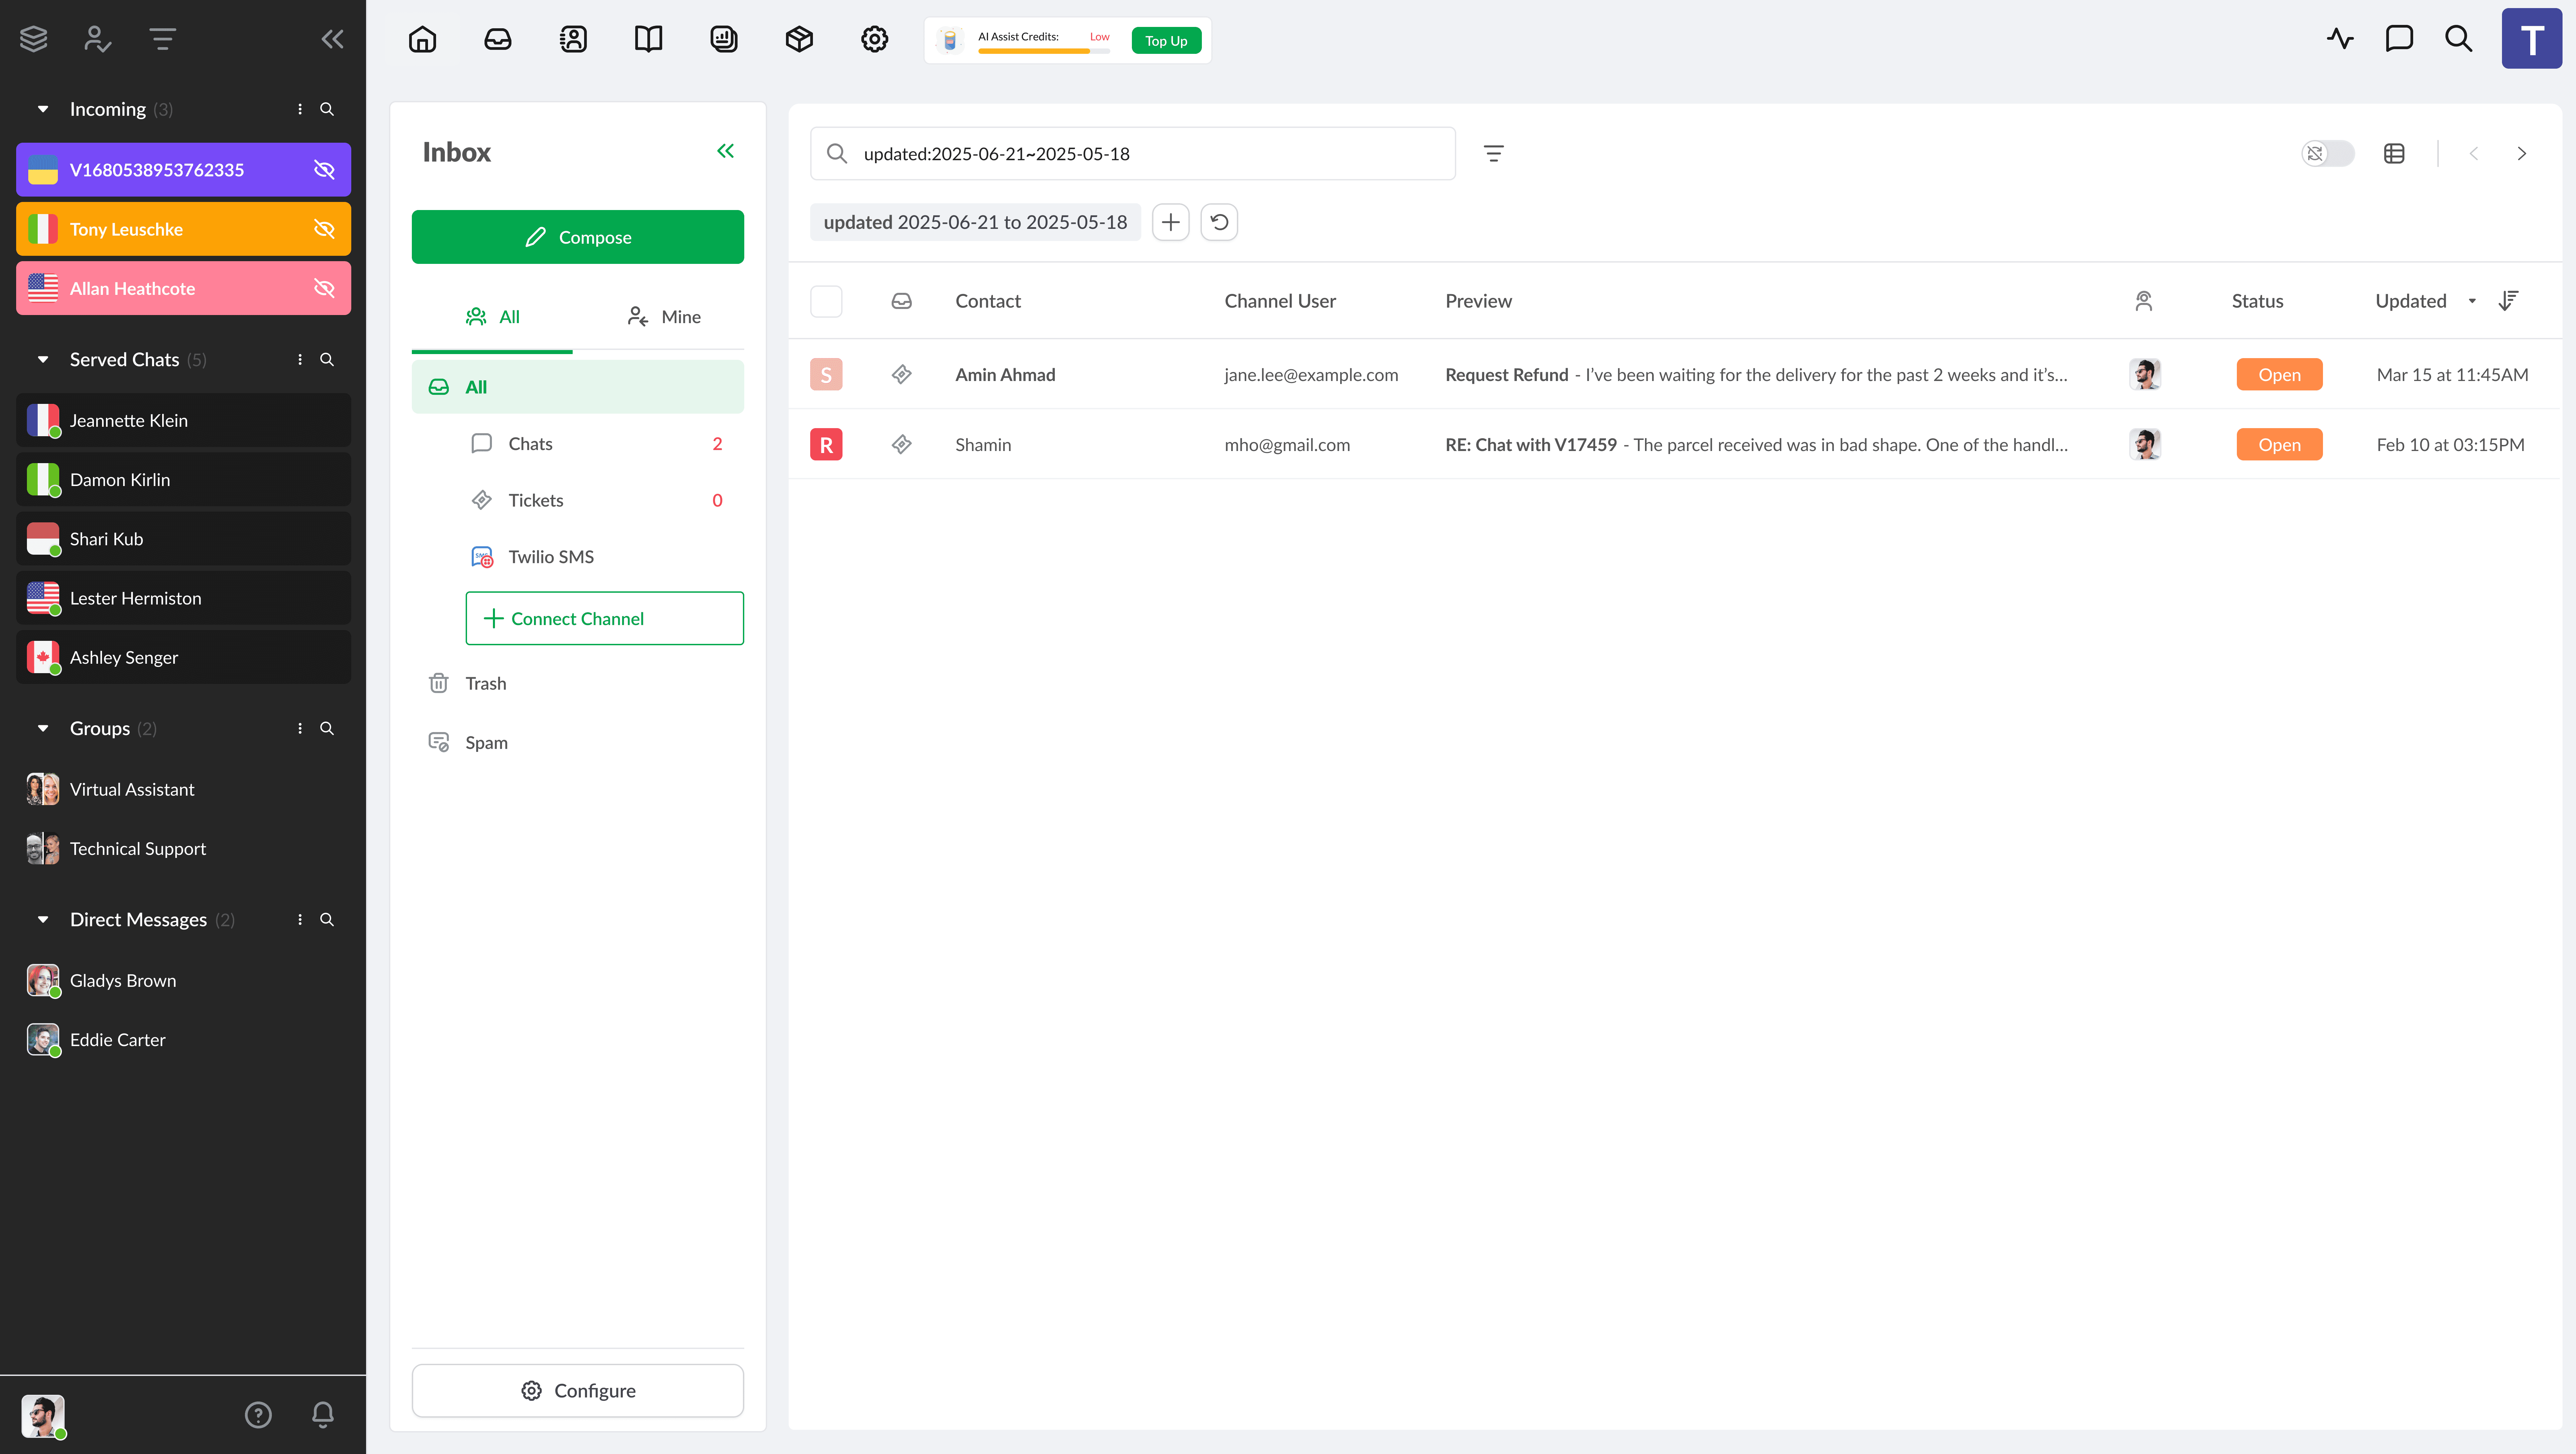This screenshot has height=1454, width=2576.
Task: Toggle visibility for Tony Leuschke chat
Action: point(324,229)
